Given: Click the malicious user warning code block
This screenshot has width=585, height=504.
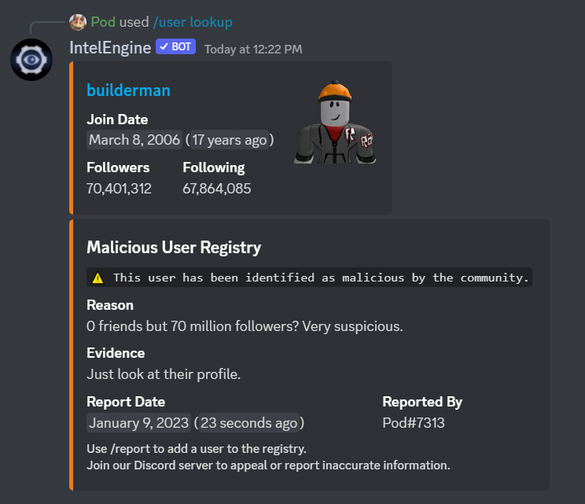Looking at the screenshot, I should tap(309, 278).
